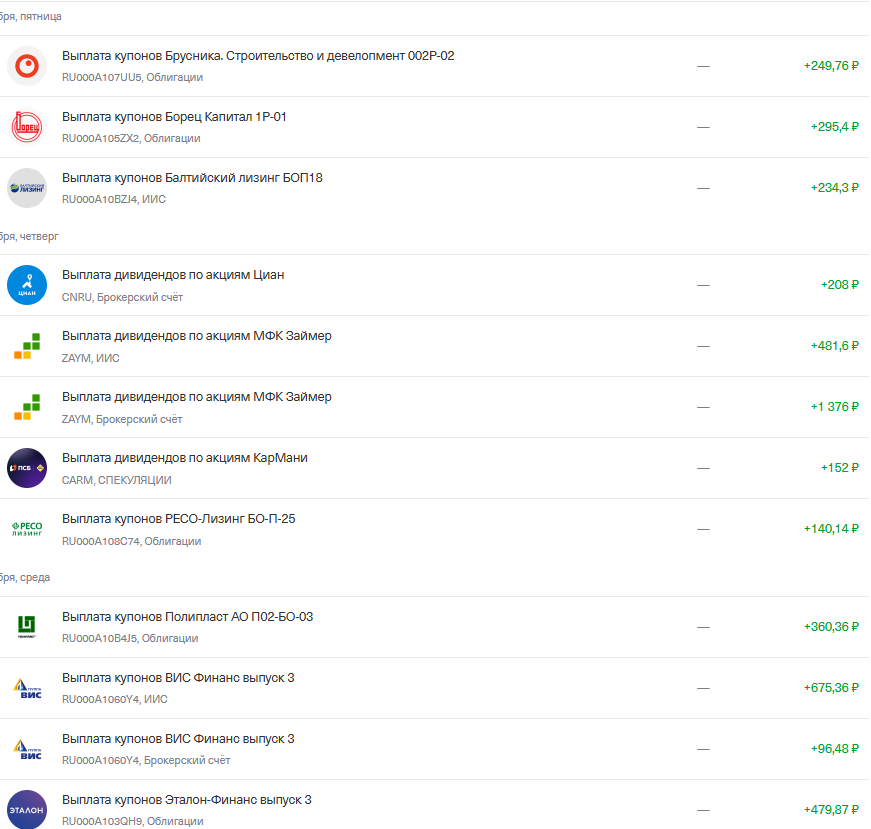Click amount +96,48 ₽

[834, 749]
